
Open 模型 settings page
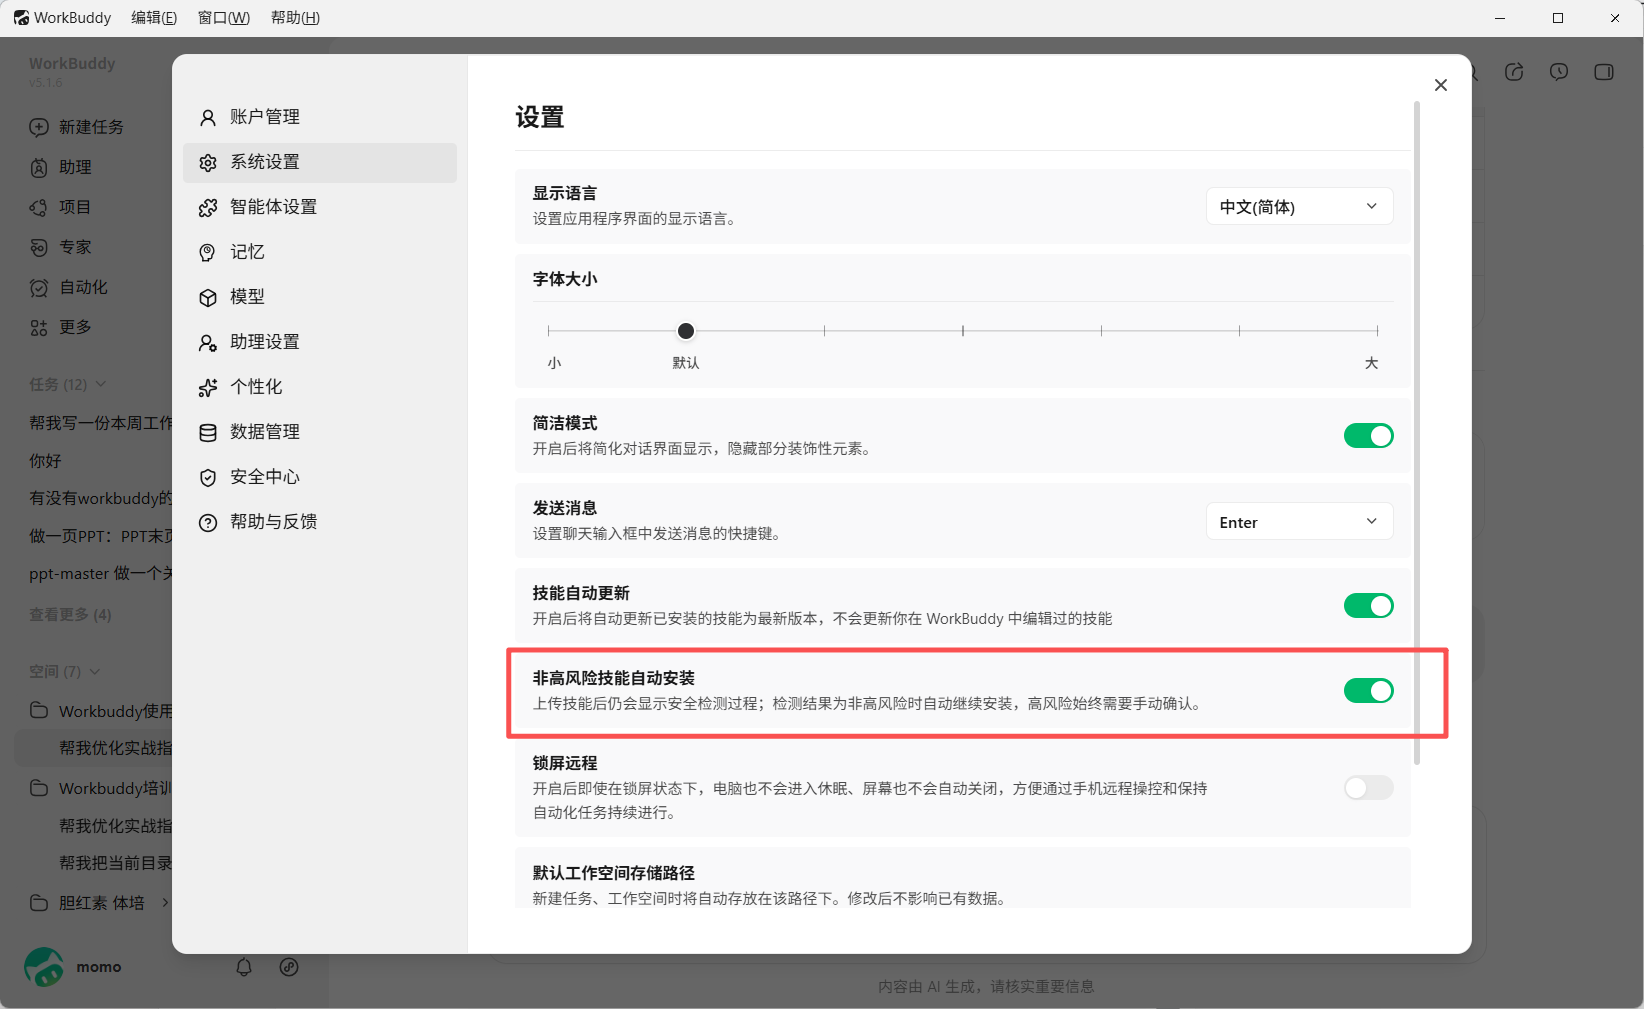pyautogui.click(x=320, y=297)
